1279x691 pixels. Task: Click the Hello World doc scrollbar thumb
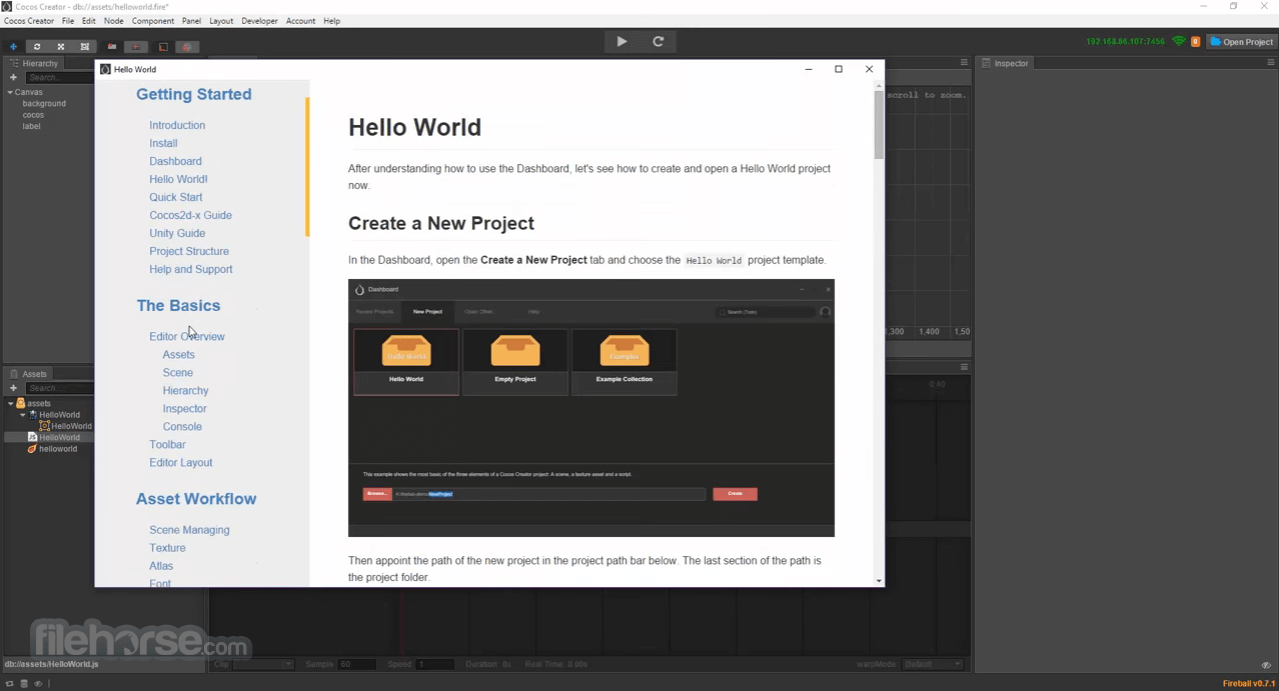click(x=879, y=125)
